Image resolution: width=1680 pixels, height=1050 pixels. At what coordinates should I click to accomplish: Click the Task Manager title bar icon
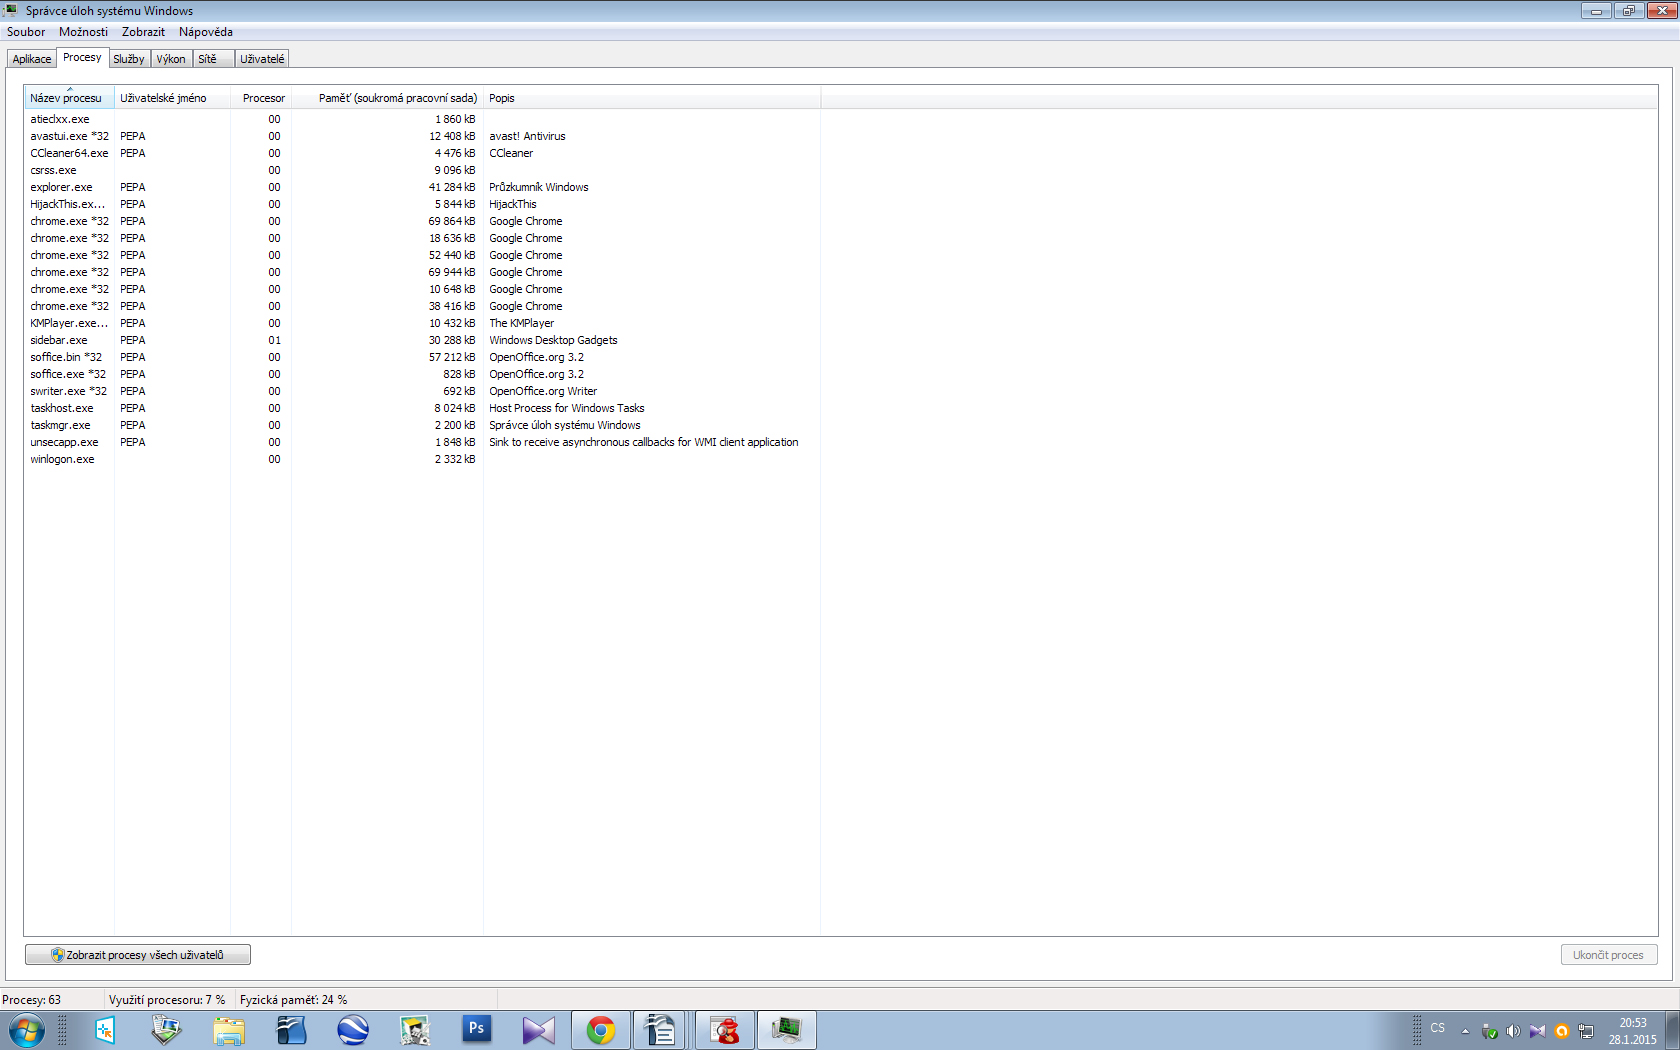[x=11, y=10]
